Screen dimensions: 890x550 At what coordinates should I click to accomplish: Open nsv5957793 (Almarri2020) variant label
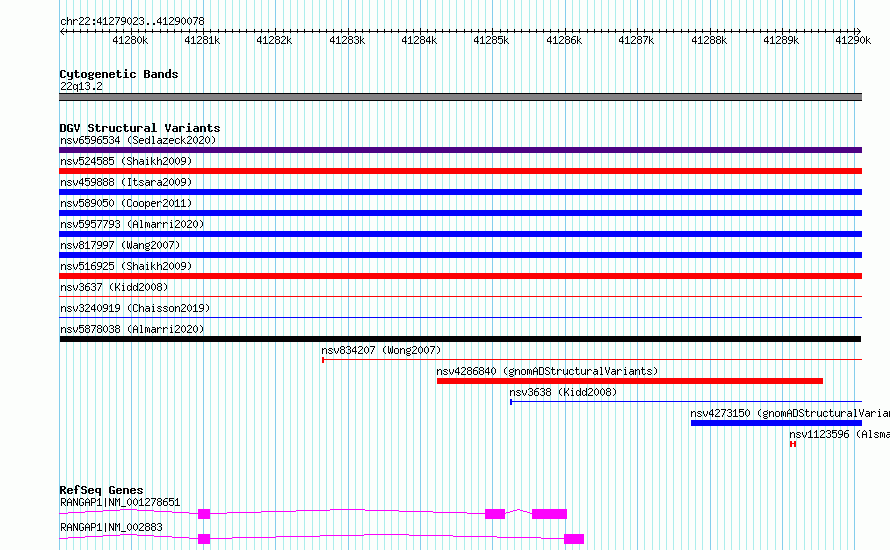132,224
